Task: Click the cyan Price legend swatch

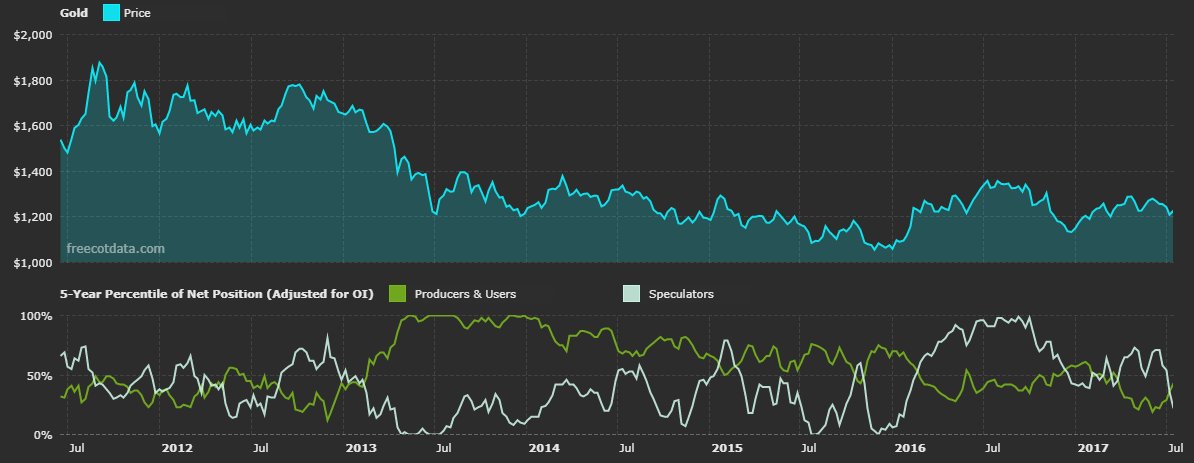Action: 111,13
